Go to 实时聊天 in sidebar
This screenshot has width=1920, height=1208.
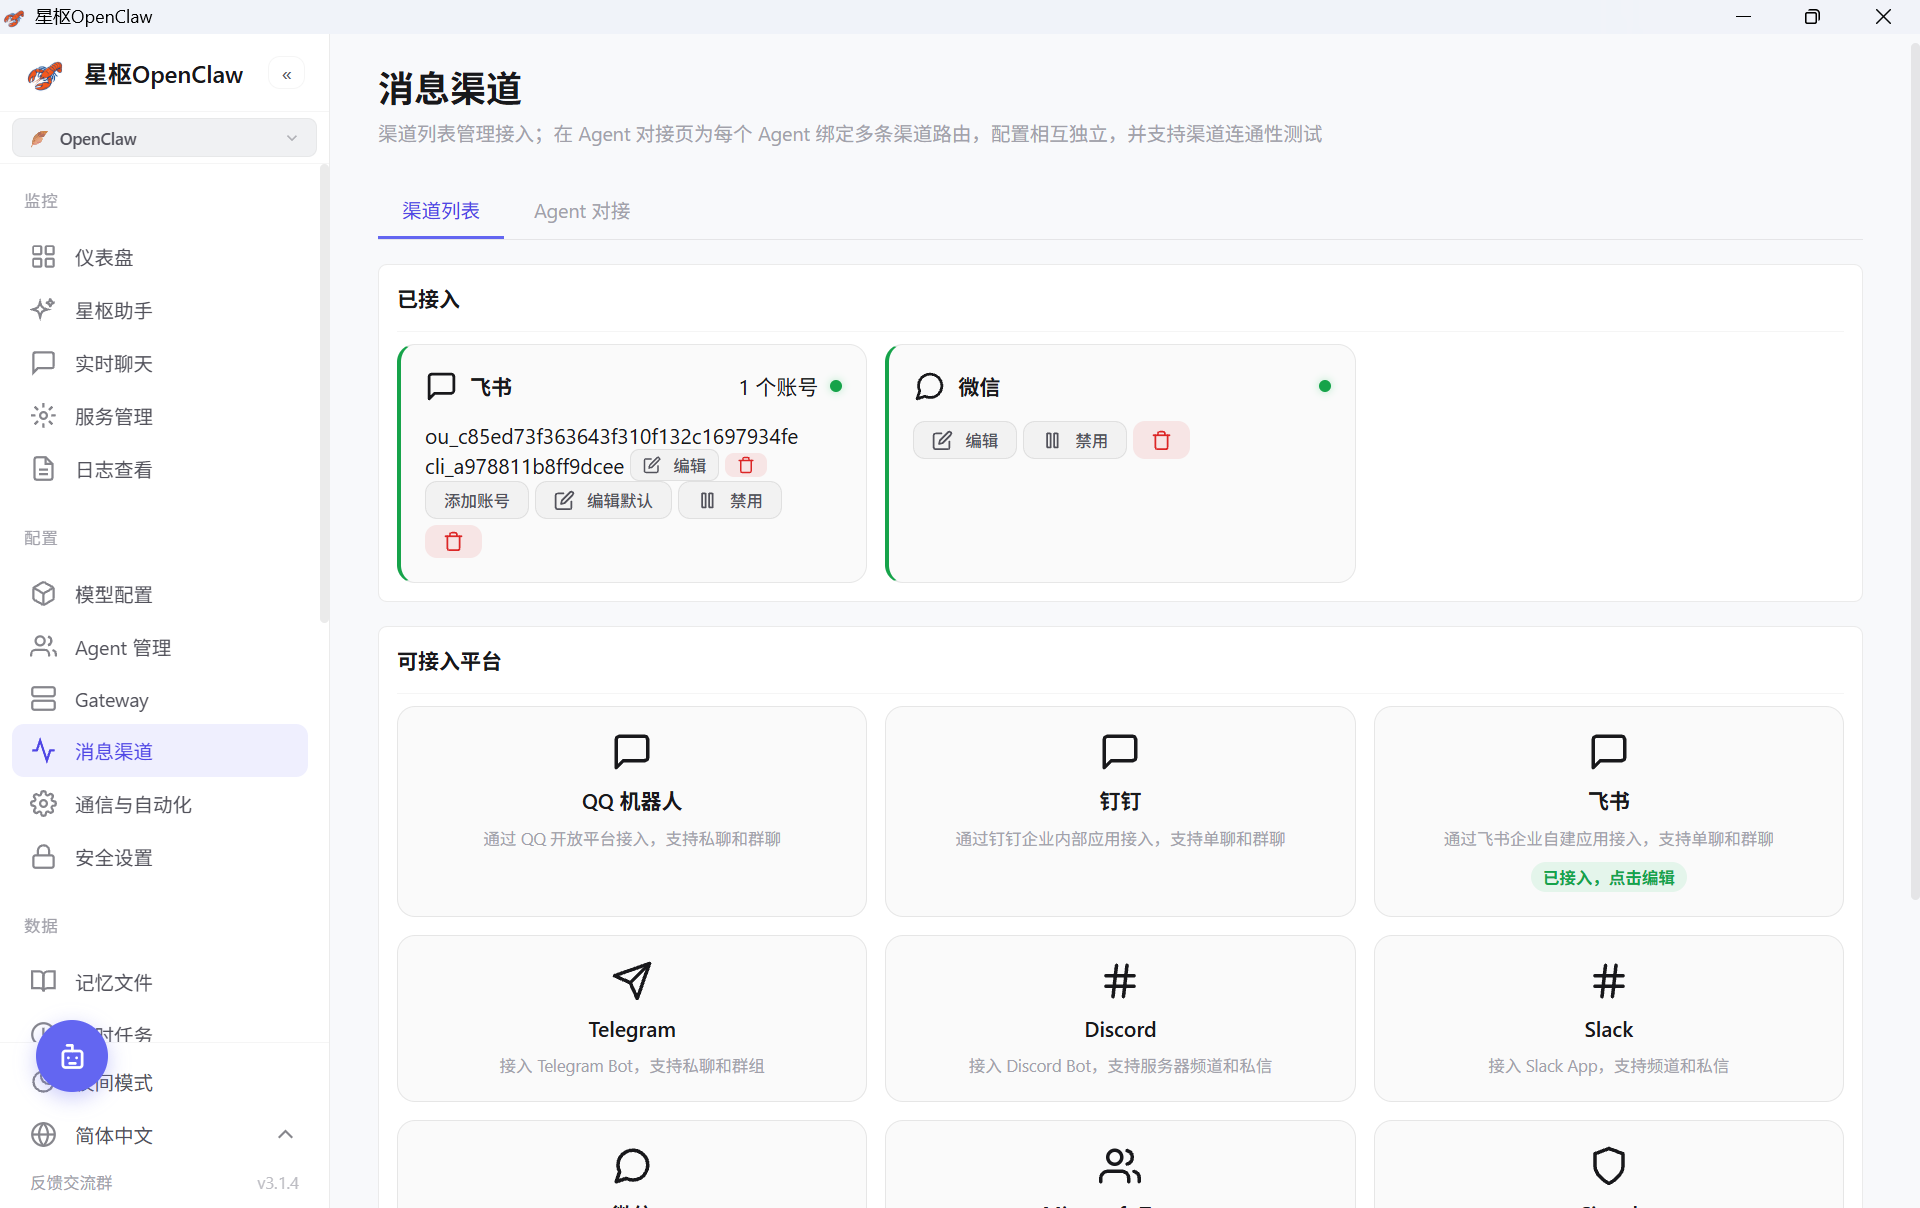click(160, 363)
